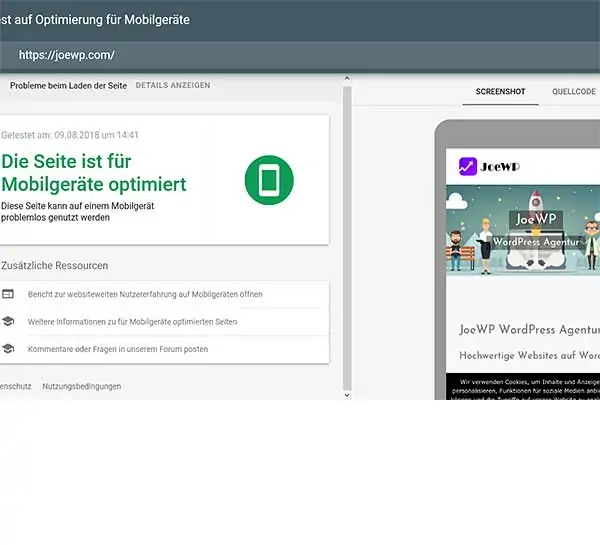Click 'Hochwertige Websites' text in preview
Viewport: 600px width, 545px height.
(x=508, y=356)
